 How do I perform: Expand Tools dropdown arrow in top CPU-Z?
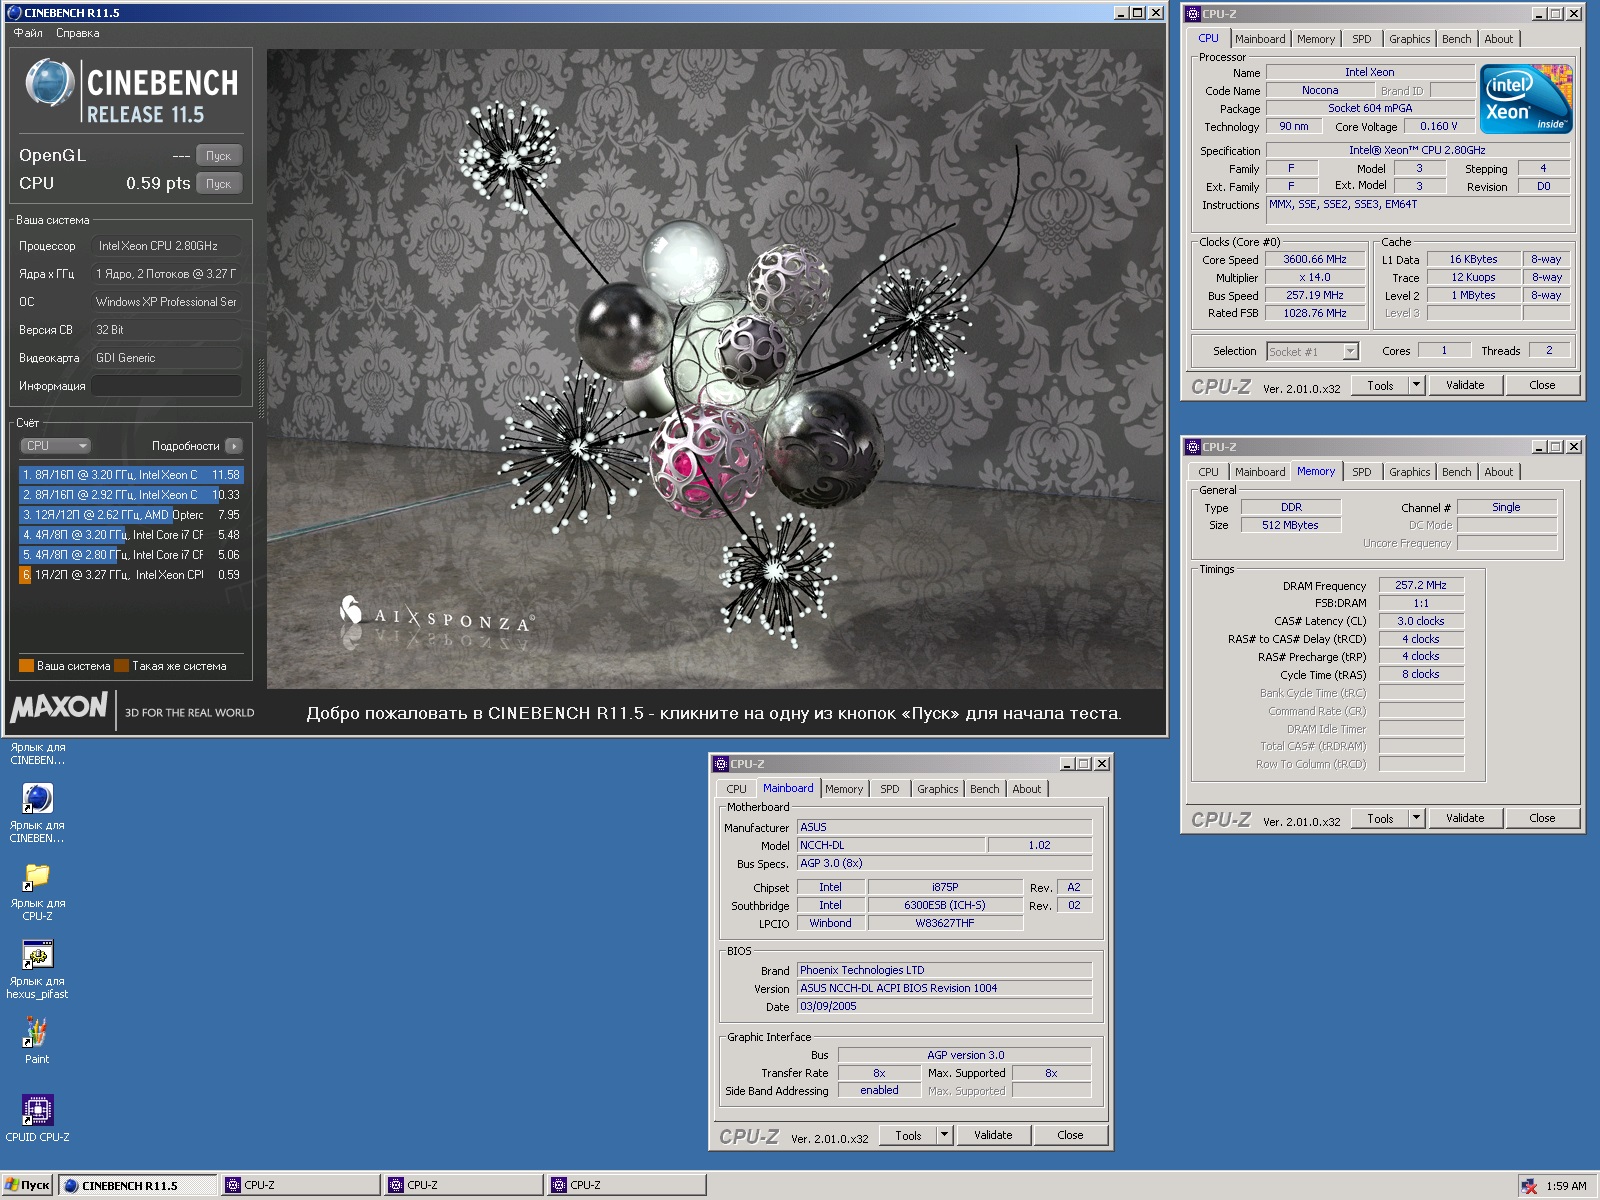pos(1416,385)
